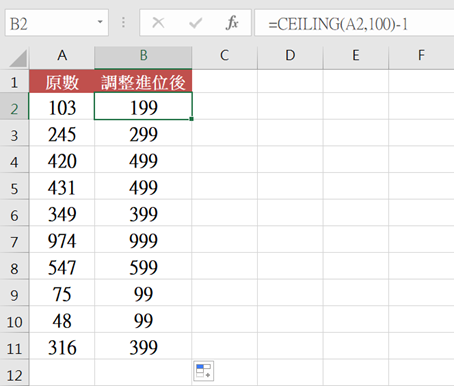Select row 12 header
The width and height of the screenshot is (454, 386).
point(14,374)
